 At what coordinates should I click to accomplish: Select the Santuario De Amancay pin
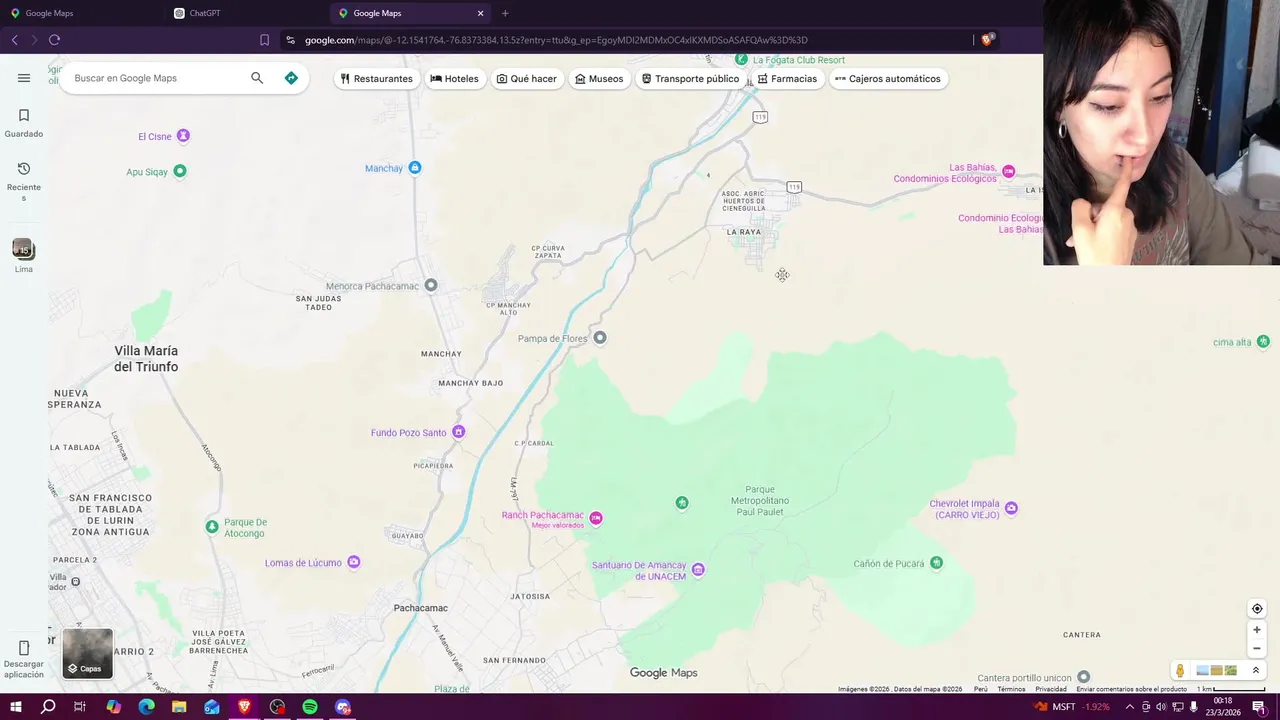698,570
